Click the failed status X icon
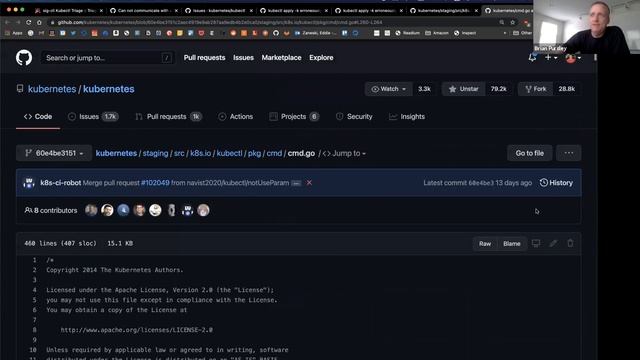This screenshot has width=640, height=360. point(309,183)
